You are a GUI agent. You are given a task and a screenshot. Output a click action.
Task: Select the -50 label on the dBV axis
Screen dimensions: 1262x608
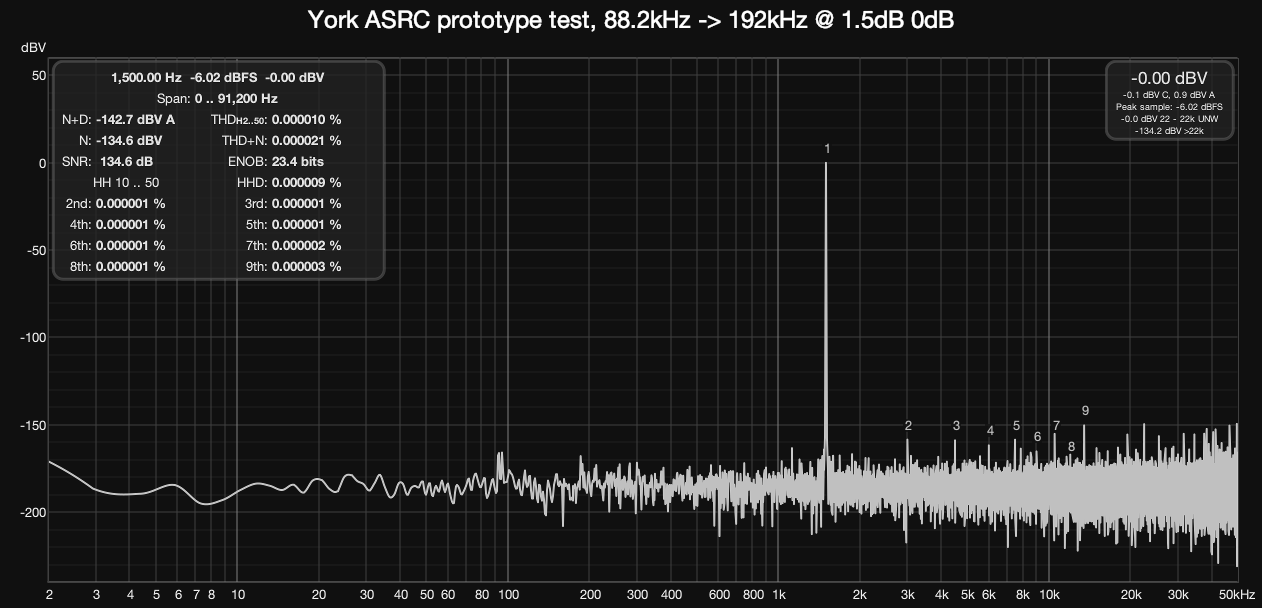pyautogui.click(x=36, y=250)
